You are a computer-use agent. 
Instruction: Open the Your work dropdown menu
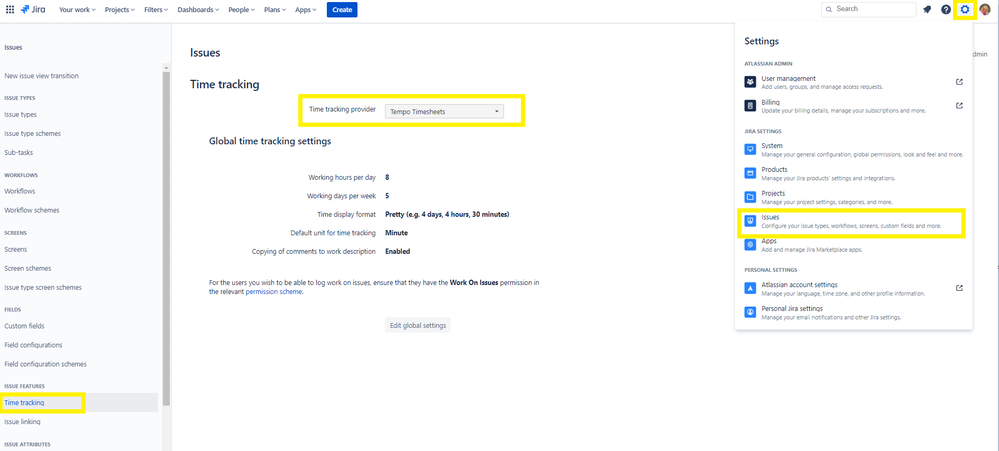77,10
